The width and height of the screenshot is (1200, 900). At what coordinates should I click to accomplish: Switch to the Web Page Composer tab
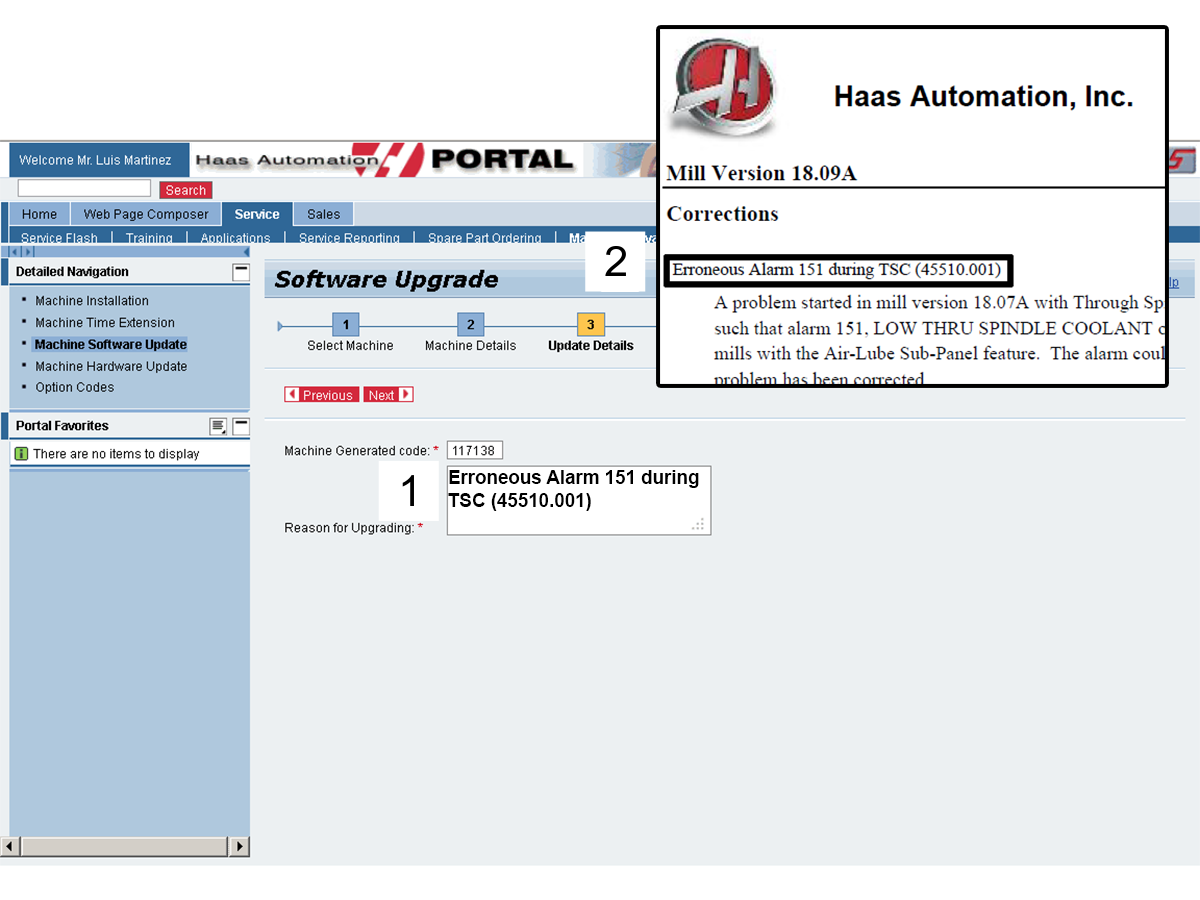pyautogui.click(x=146, y=214)
